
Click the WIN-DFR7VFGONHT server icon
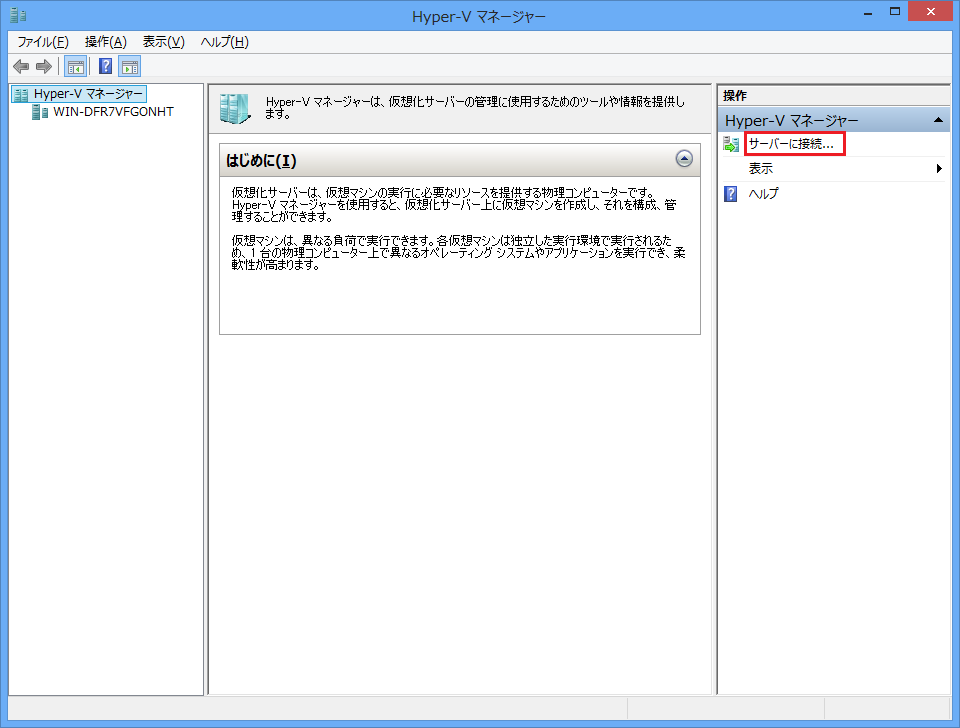[40, 112]
